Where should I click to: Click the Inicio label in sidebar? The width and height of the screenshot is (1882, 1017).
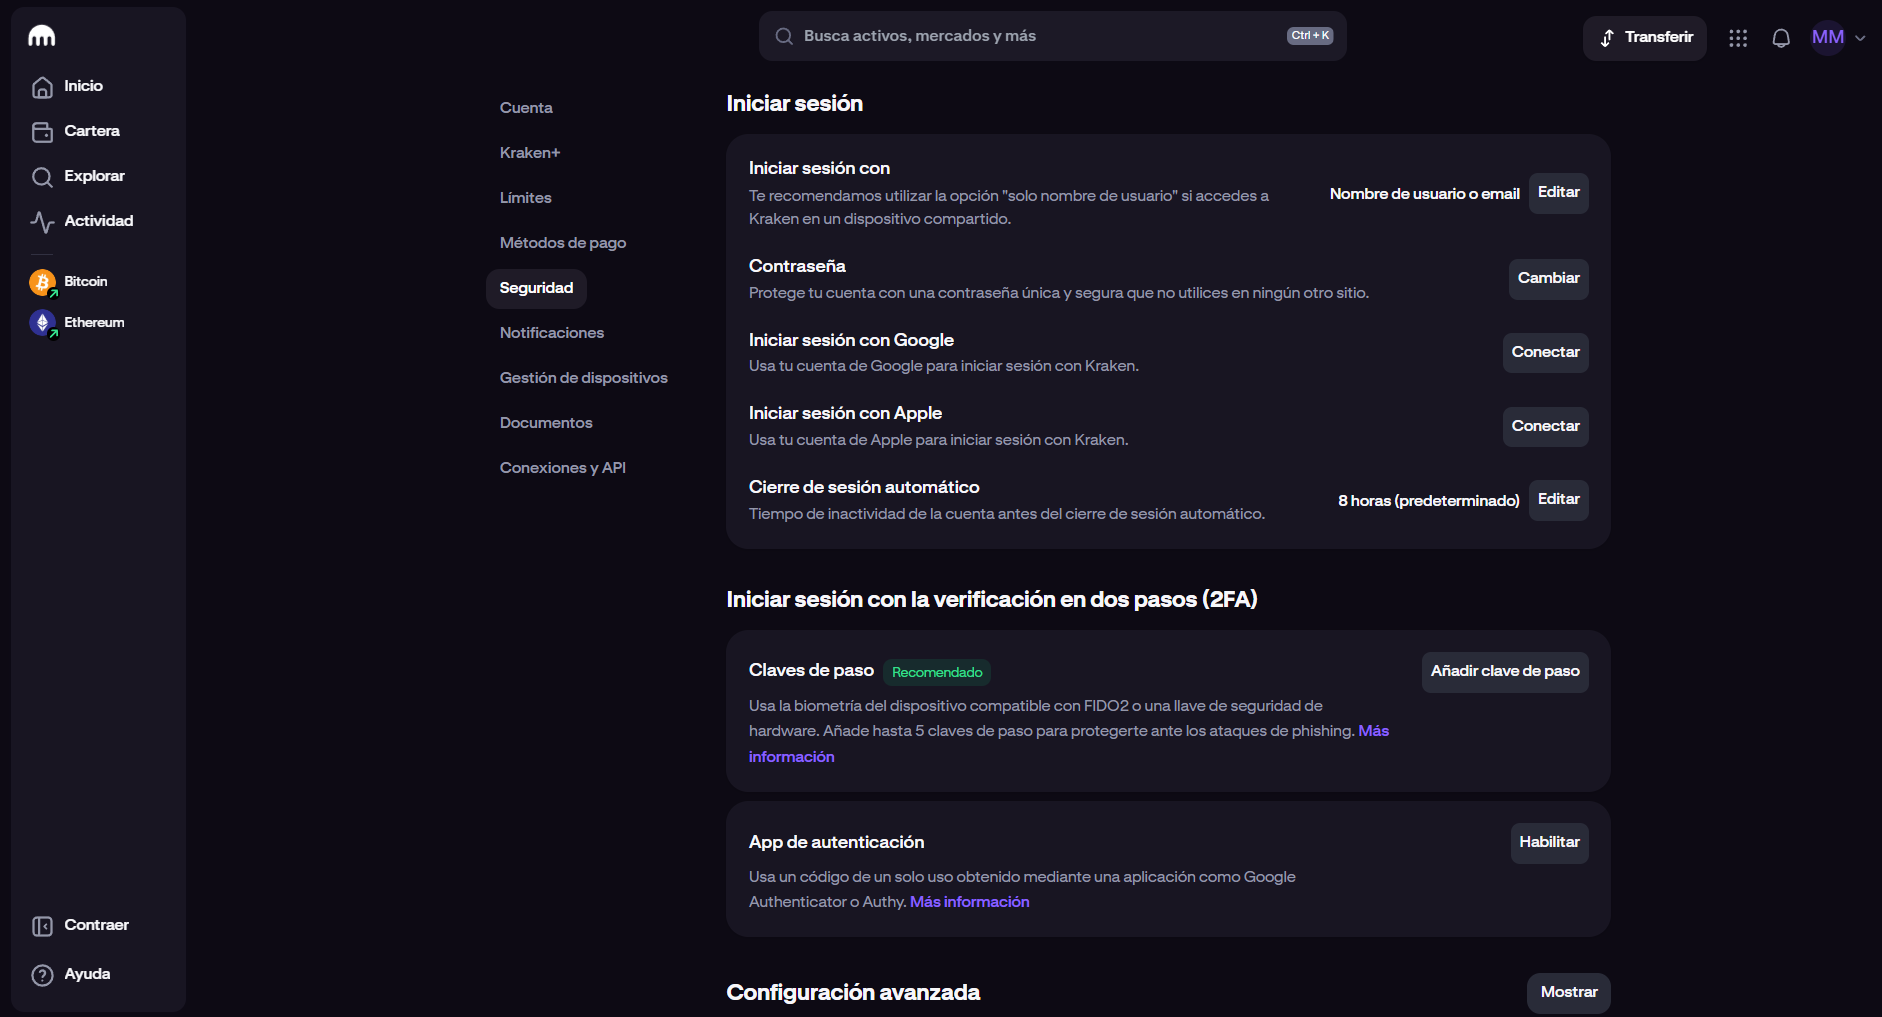(x=84, y=87)
